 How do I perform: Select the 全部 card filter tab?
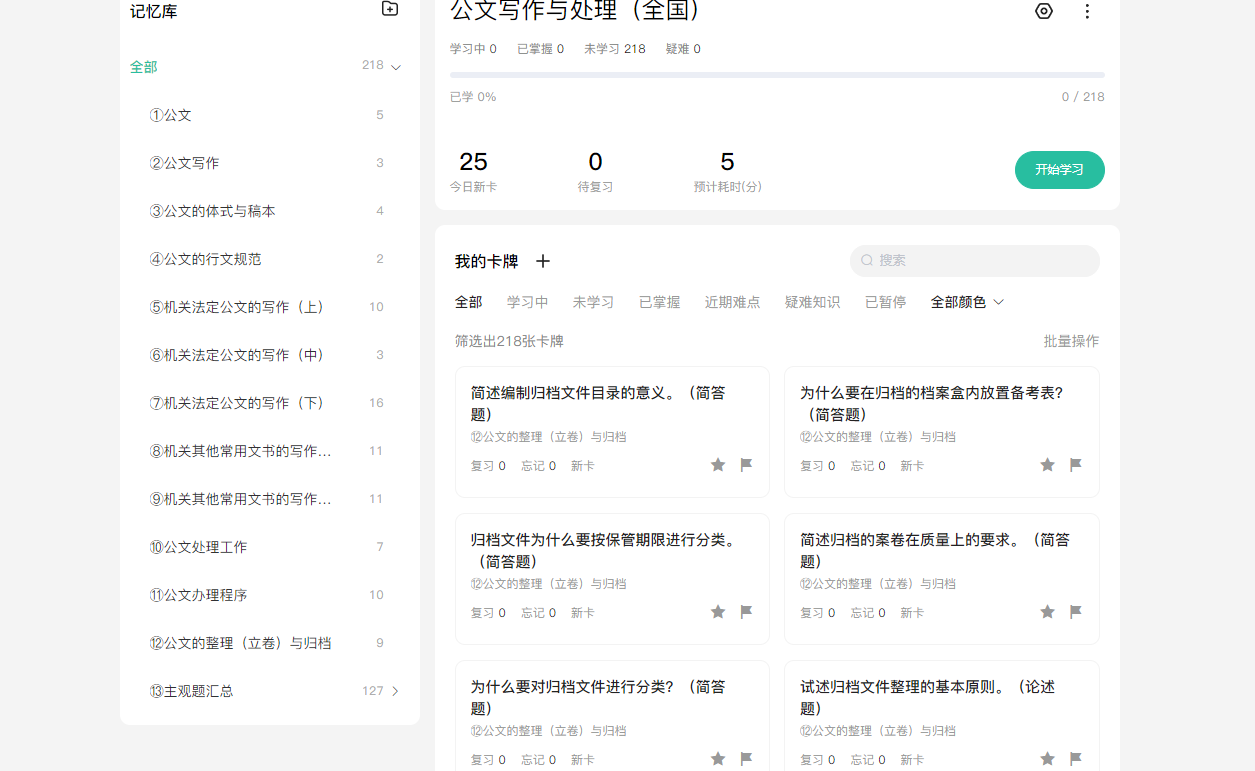[469, 302]
